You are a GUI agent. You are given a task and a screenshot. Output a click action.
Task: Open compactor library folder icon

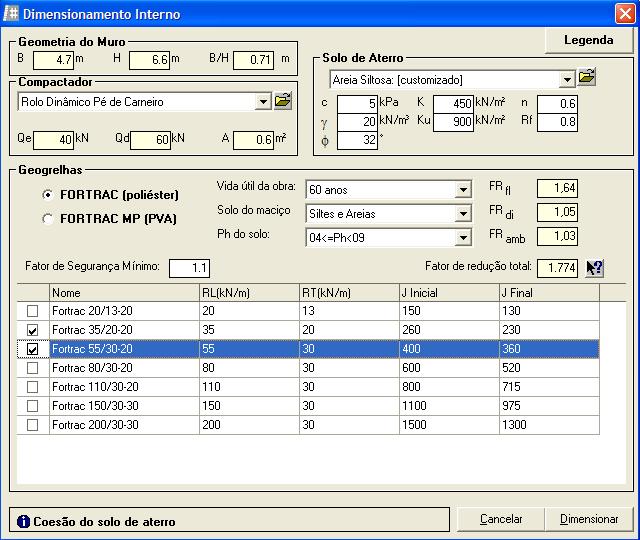(283, 101)
